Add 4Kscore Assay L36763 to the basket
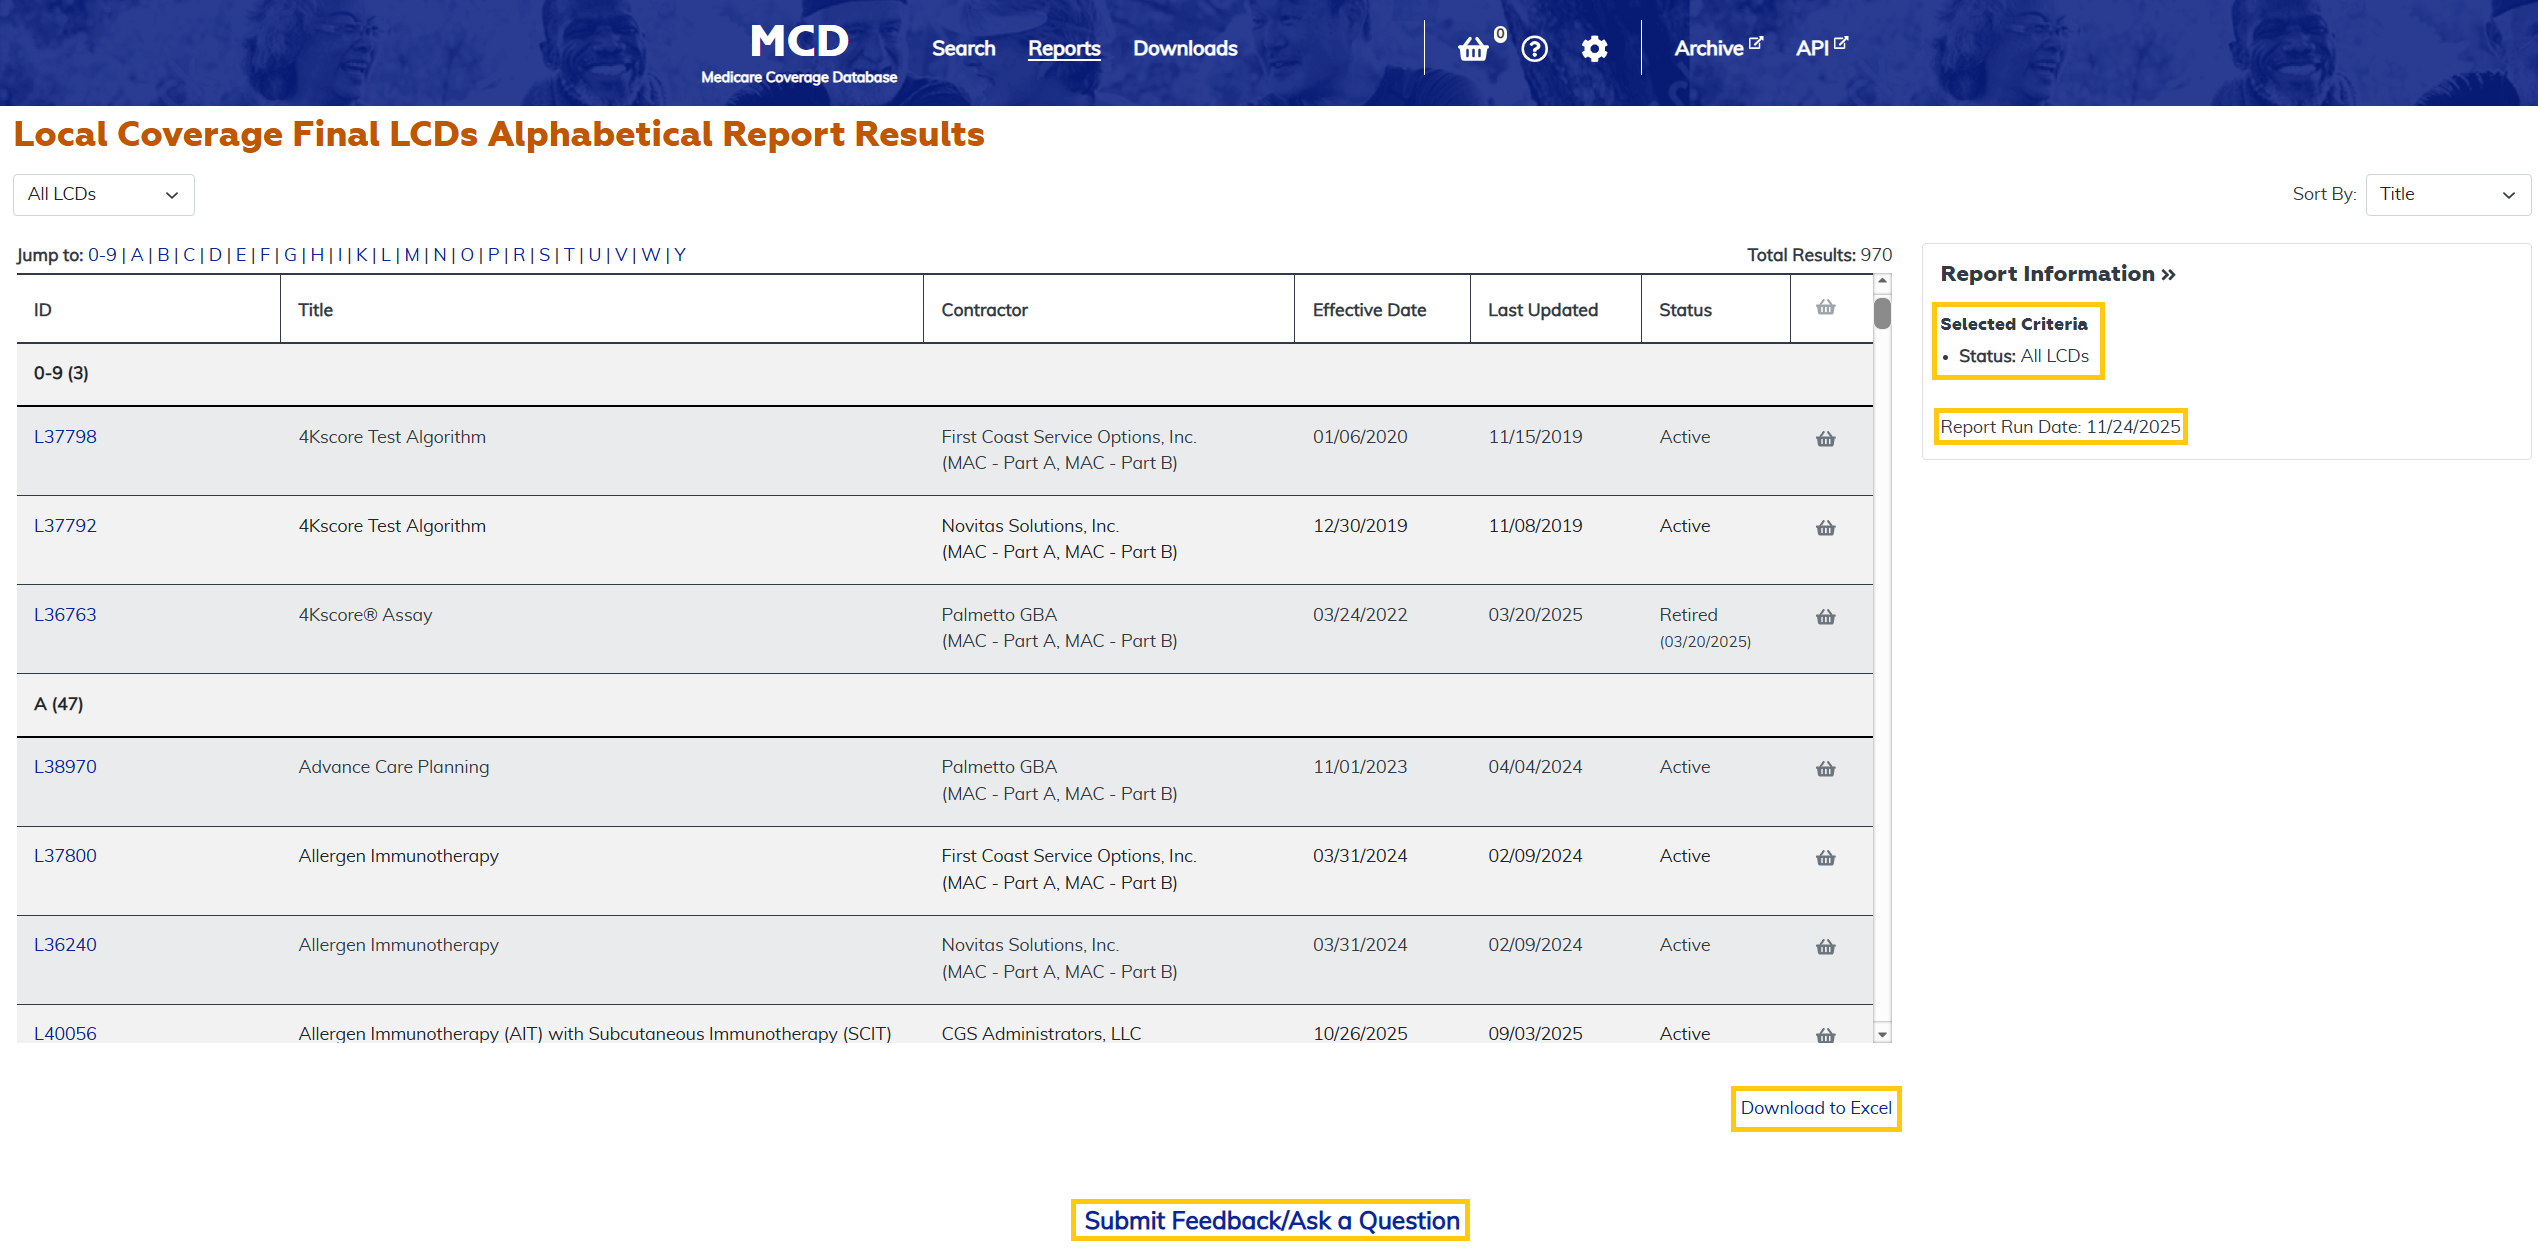Image resolution: width=2538 pixels, height=1259 pixels. click(1824, 617)
